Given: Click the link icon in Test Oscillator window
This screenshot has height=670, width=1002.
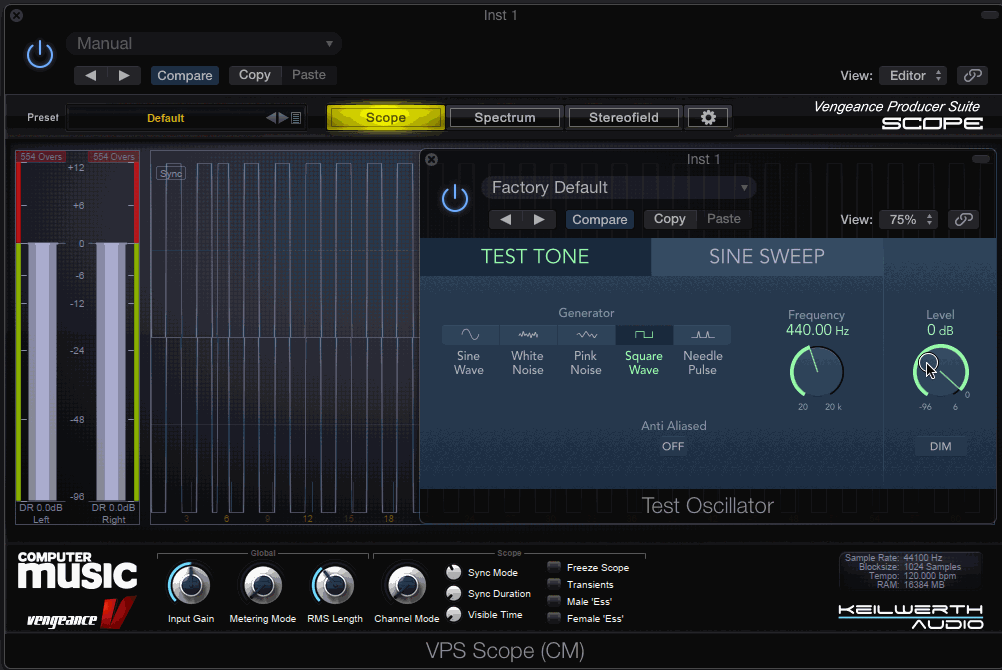Looking at the screenshot, I should click(x=964, y=219).
